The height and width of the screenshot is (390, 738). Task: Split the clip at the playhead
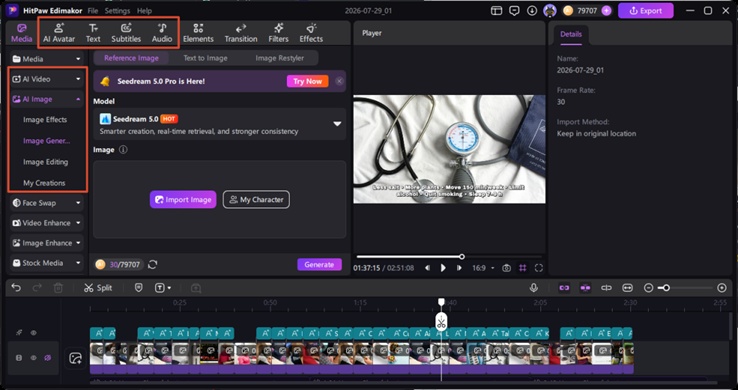98,288
